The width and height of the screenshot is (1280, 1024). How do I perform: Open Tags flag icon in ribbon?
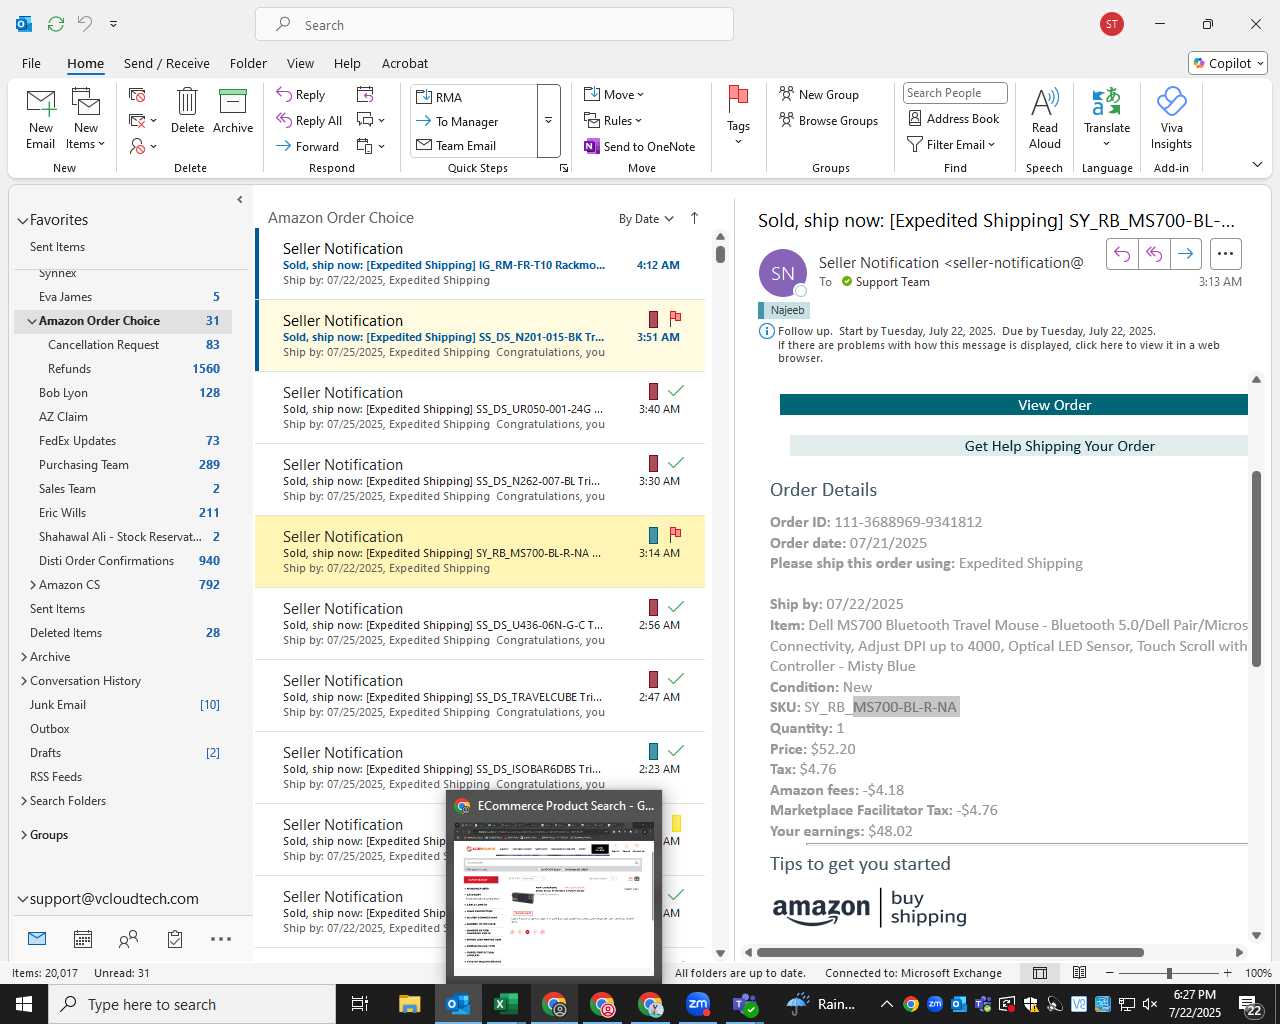pos(738,101)
